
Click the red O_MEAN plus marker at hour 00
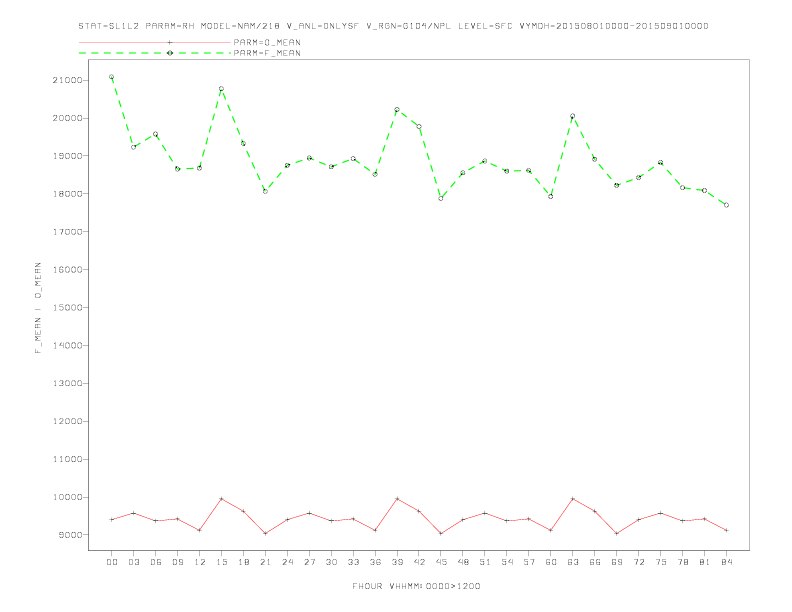112,520
